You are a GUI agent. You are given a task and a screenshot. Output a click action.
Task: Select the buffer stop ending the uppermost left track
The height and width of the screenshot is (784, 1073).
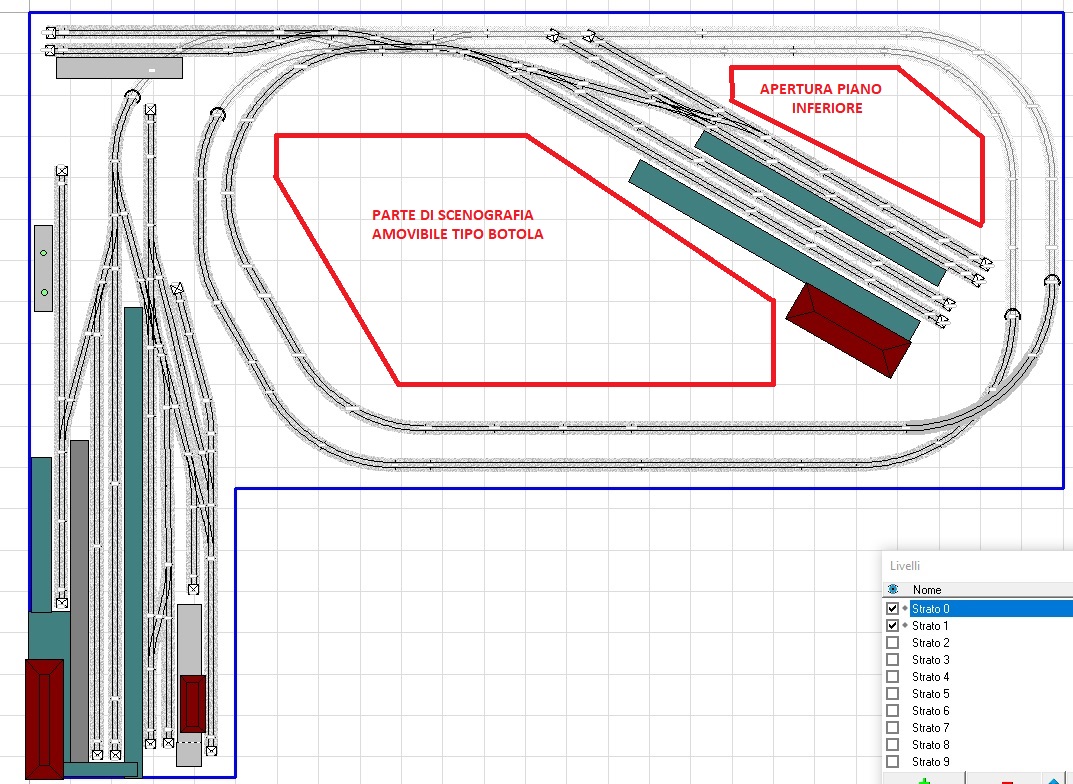[x=50, y=32]
